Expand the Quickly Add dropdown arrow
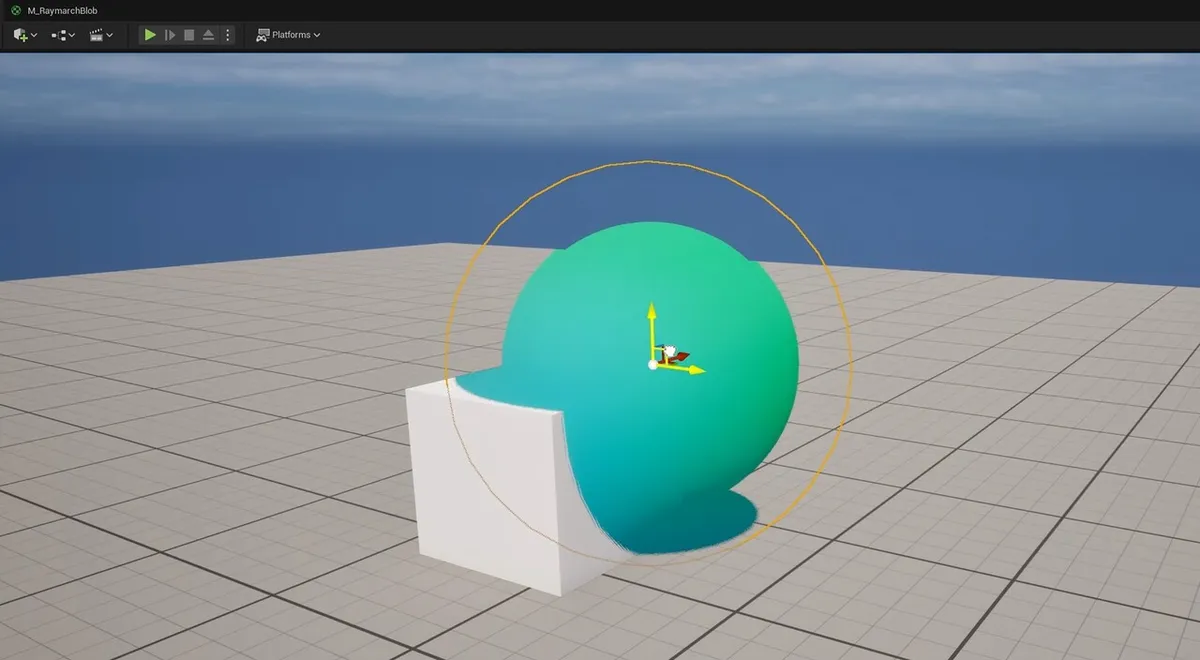 33,34
